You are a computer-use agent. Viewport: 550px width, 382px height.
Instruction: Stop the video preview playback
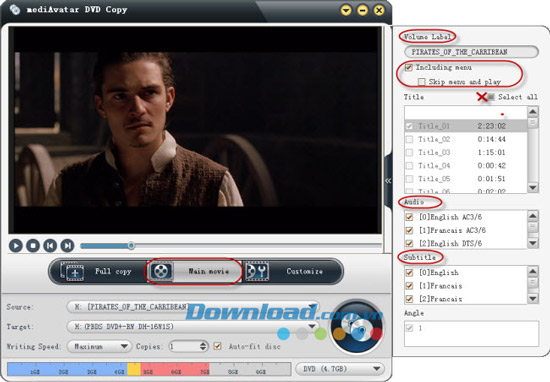click(x=33, y=246)
